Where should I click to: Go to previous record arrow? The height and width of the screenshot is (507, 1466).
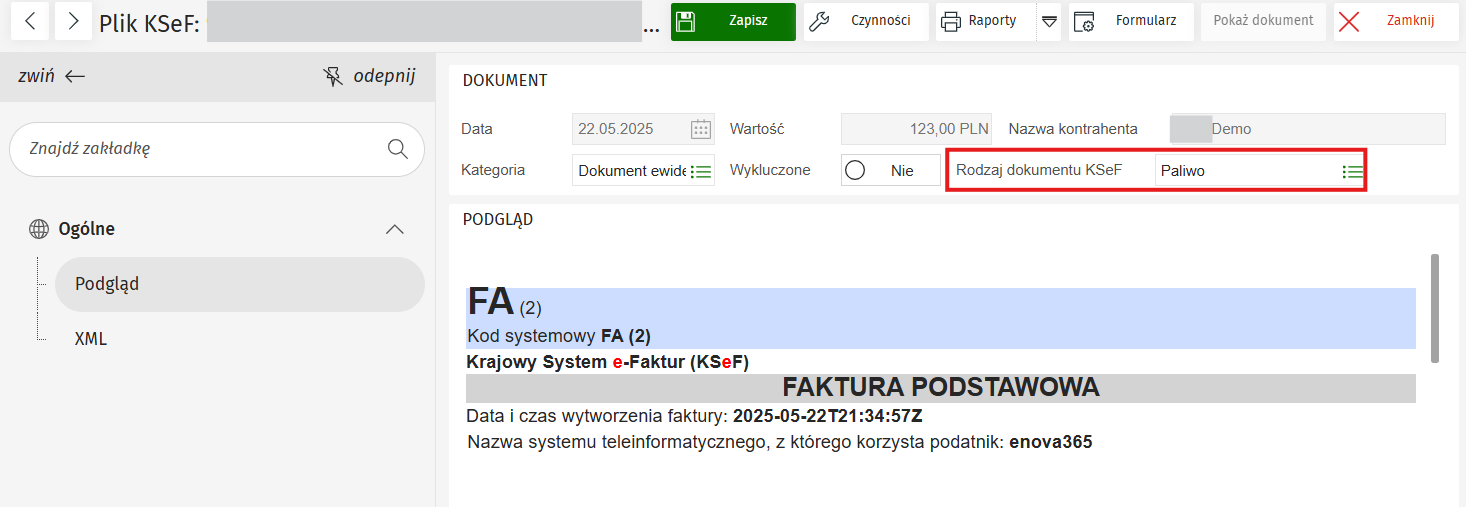tap(29, 21)
